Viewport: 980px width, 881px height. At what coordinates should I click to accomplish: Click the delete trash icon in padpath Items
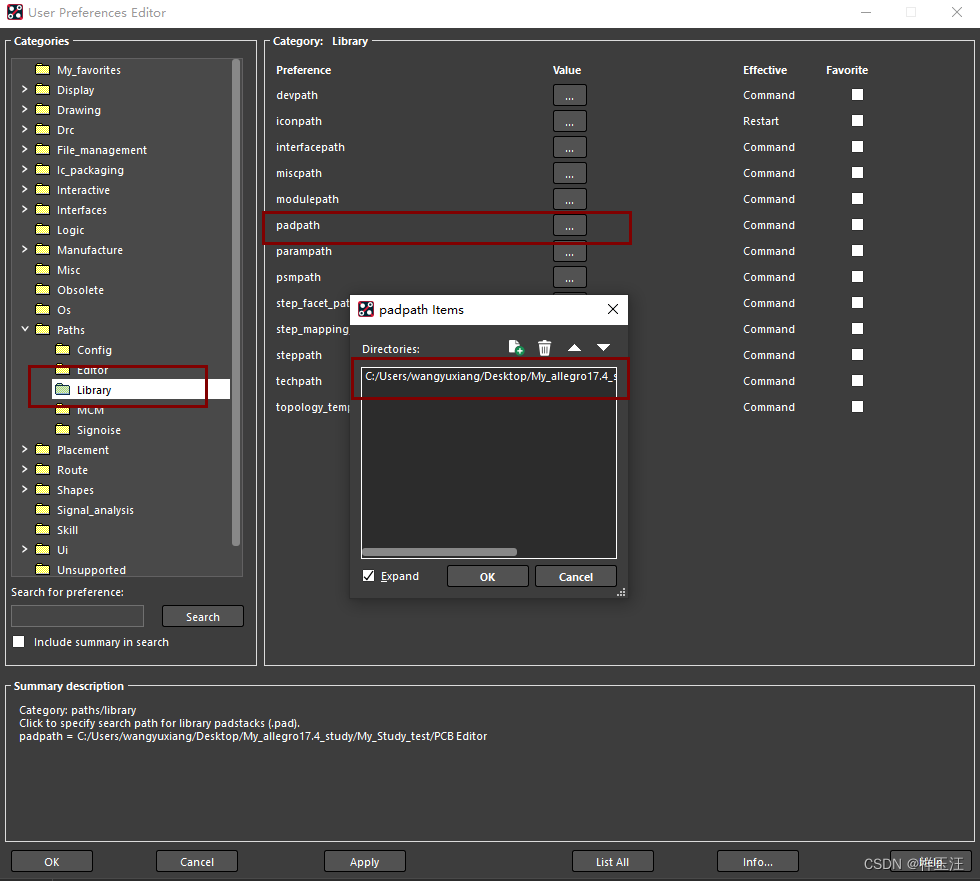click(545, 348)
